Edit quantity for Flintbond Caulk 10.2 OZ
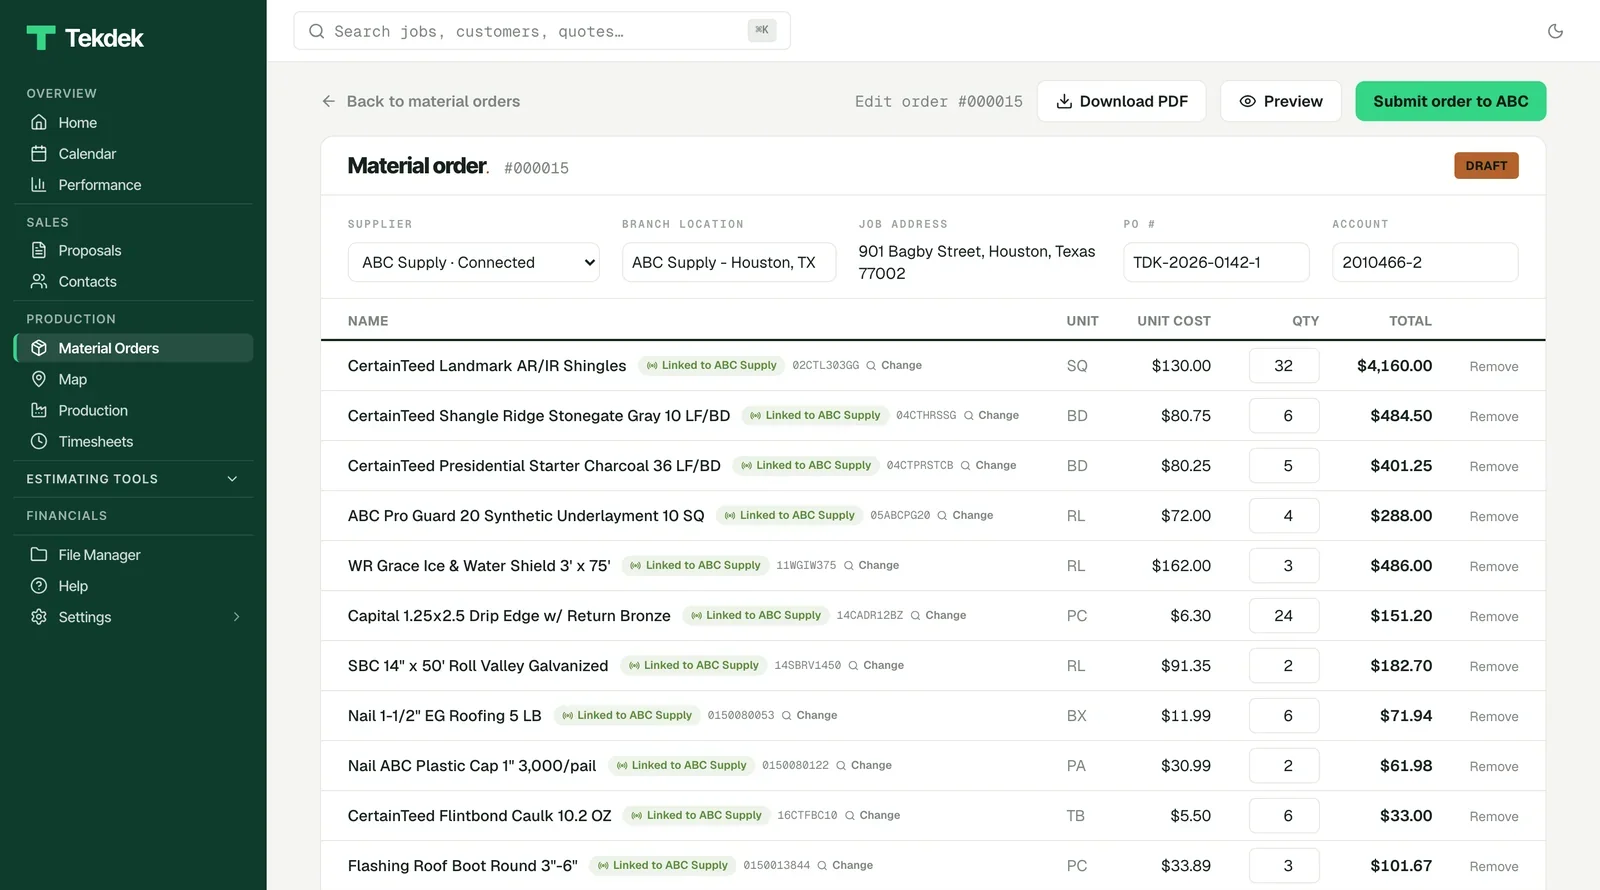Screen dimensions: 1600x890 (1284, 816)
